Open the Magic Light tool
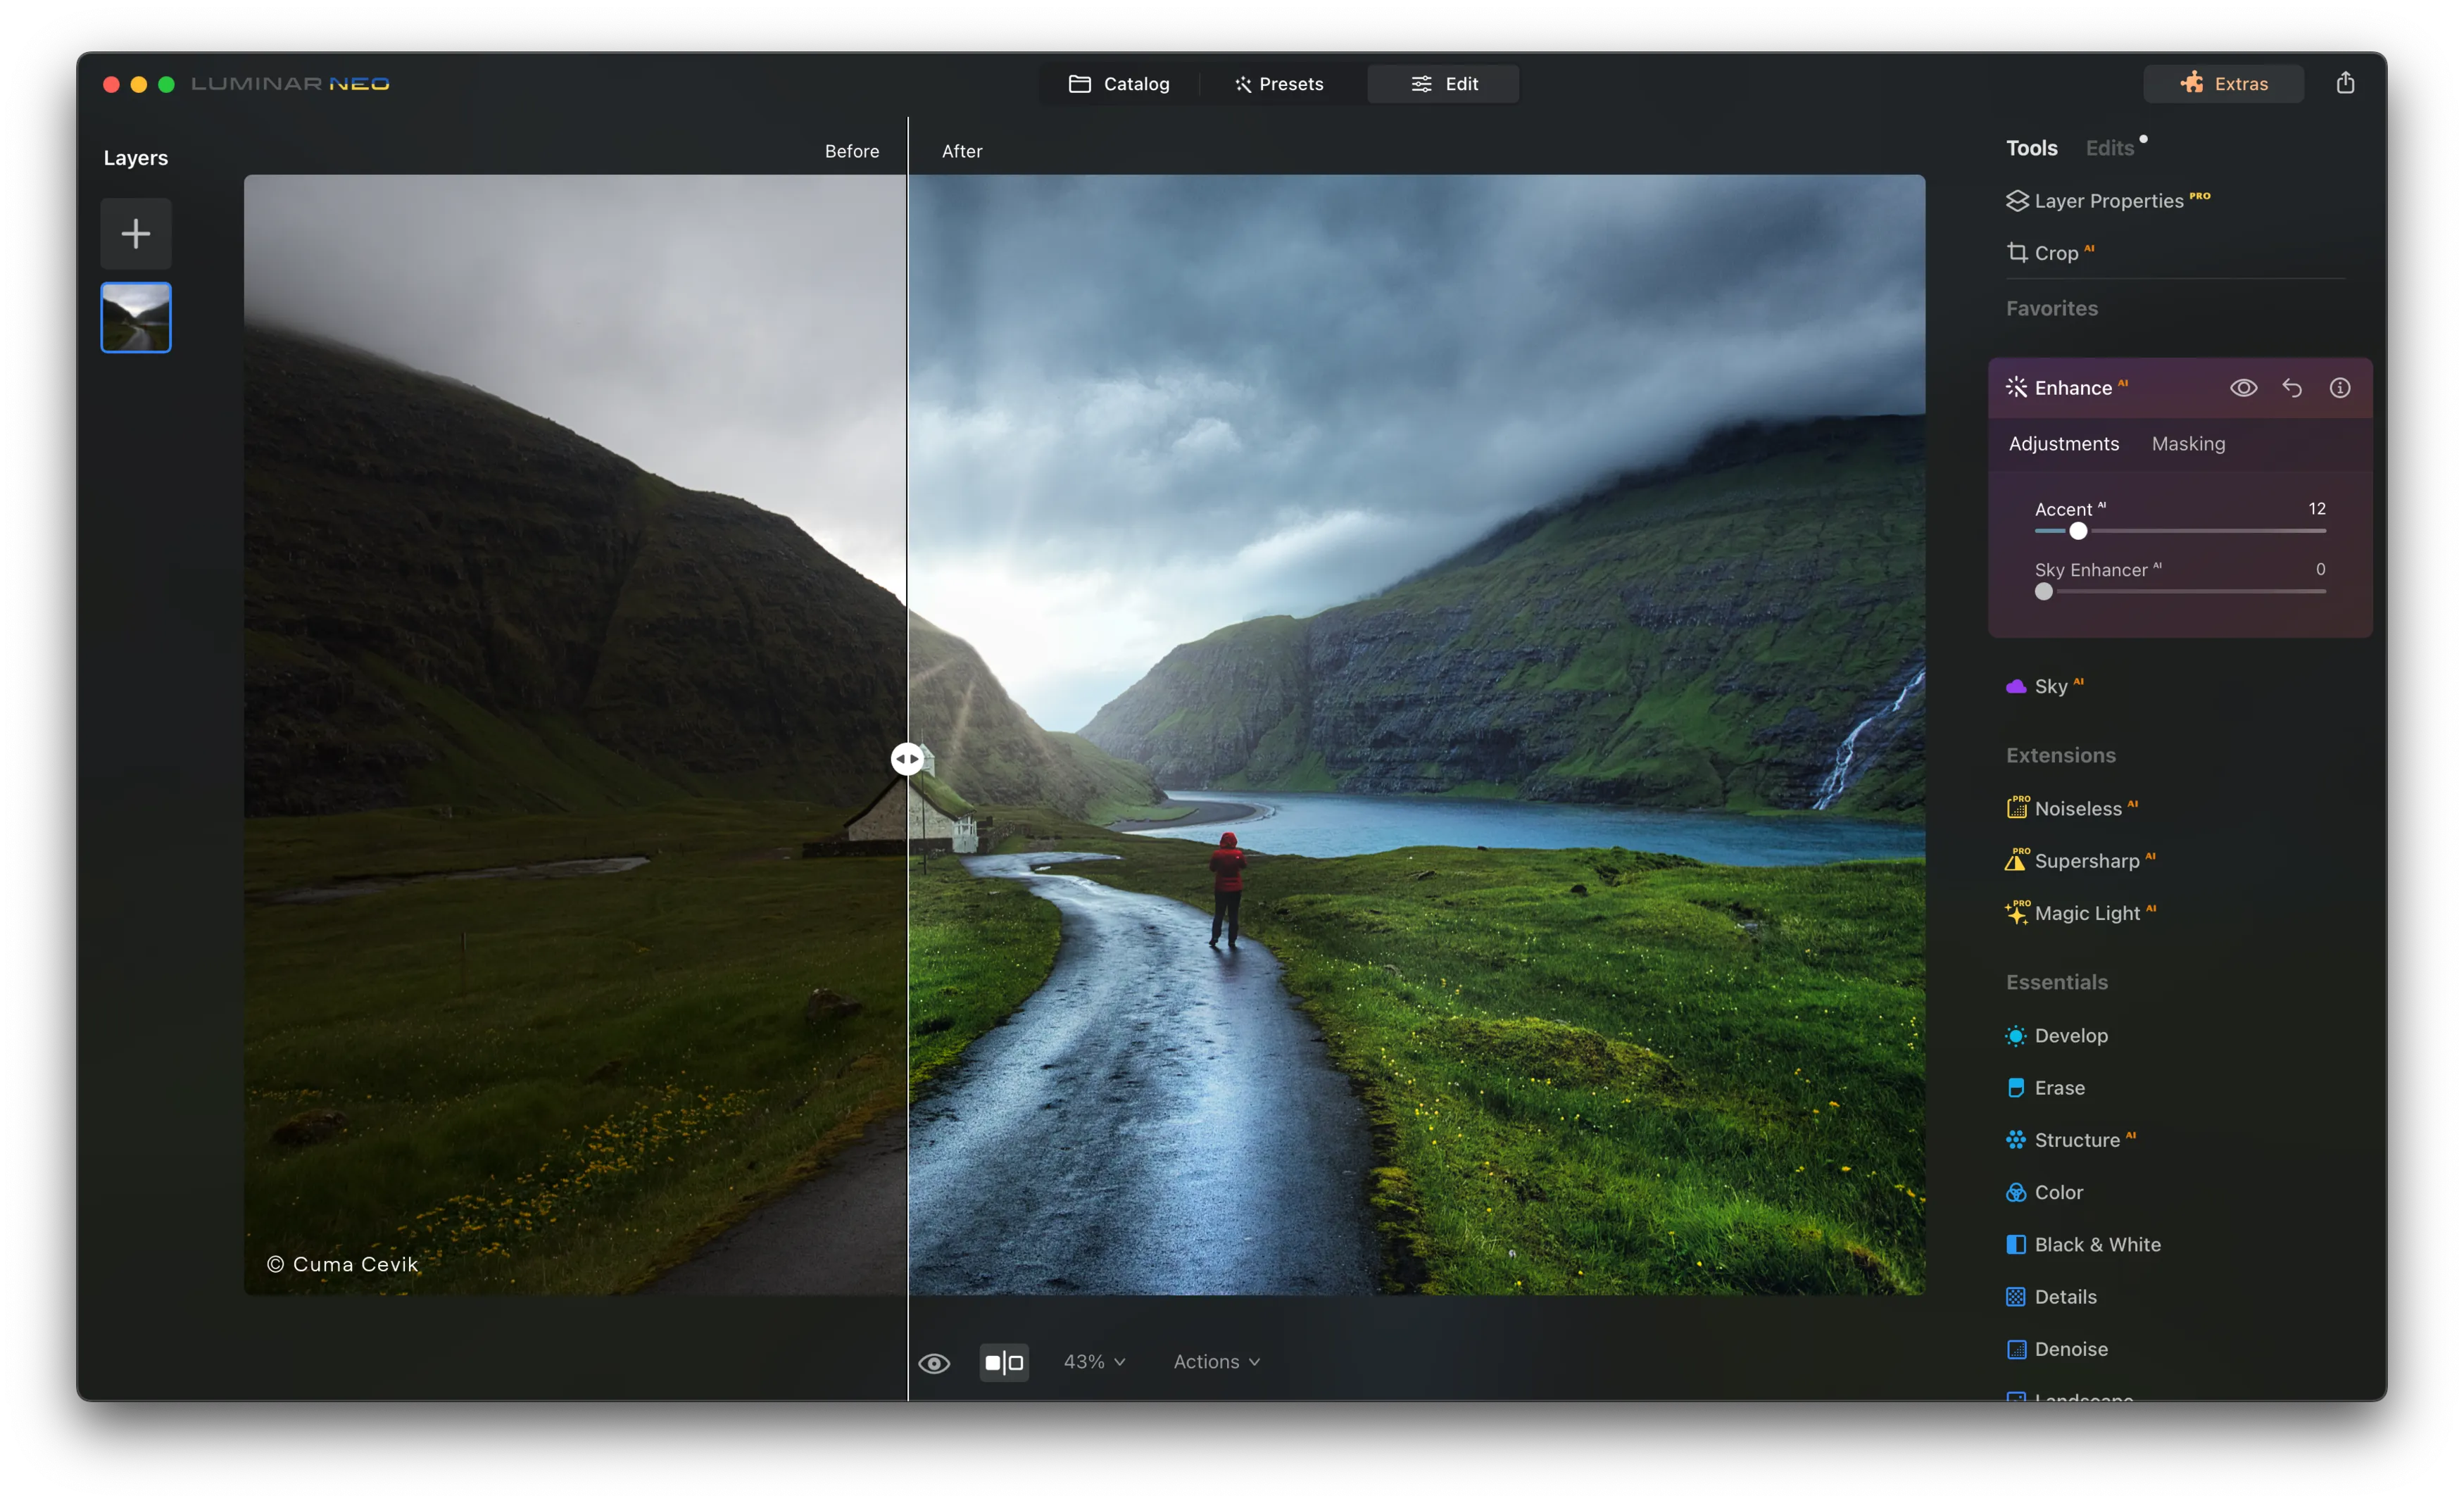Screen dimensions: 2464x1503 [2085, 913]
